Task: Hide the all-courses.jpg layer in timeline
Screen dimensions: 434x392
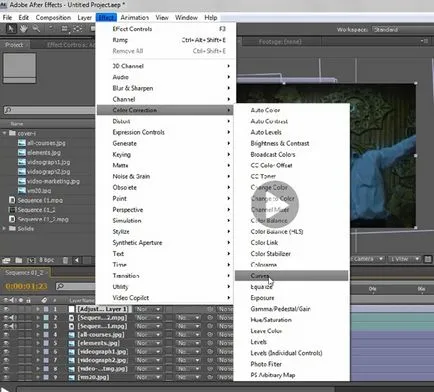Action: click(x=6, y=335)
